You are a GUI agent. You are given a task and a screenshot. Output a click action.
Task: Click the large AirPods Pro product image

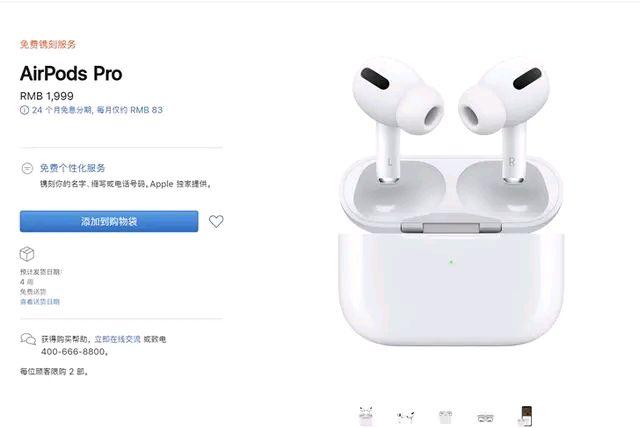tap(451, 202)
